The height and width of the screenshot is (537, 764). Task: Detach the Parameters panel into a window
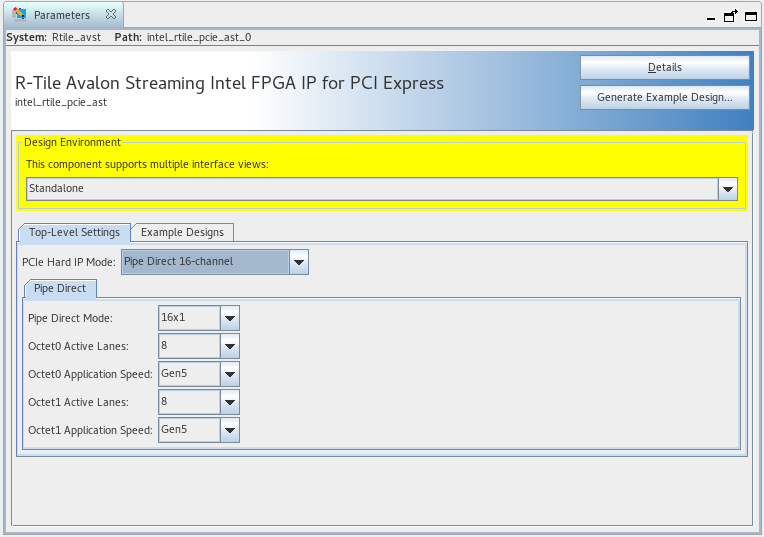(730, 16)
